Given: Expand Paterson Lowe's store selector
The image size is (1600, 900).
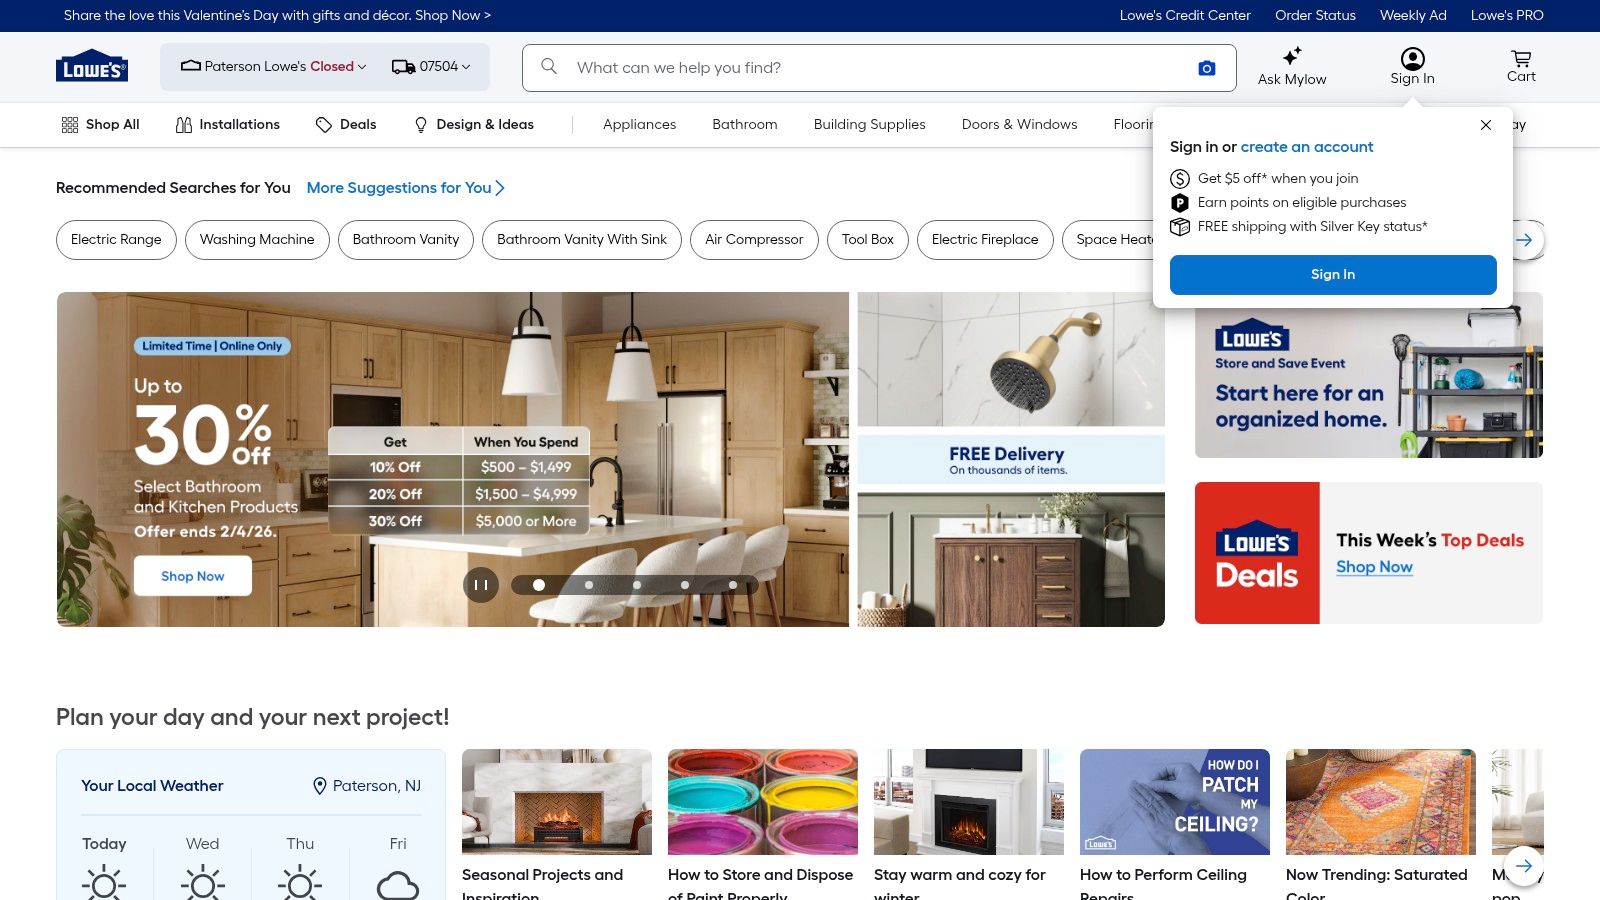Looking at the screenshot, I should point(273,67).
